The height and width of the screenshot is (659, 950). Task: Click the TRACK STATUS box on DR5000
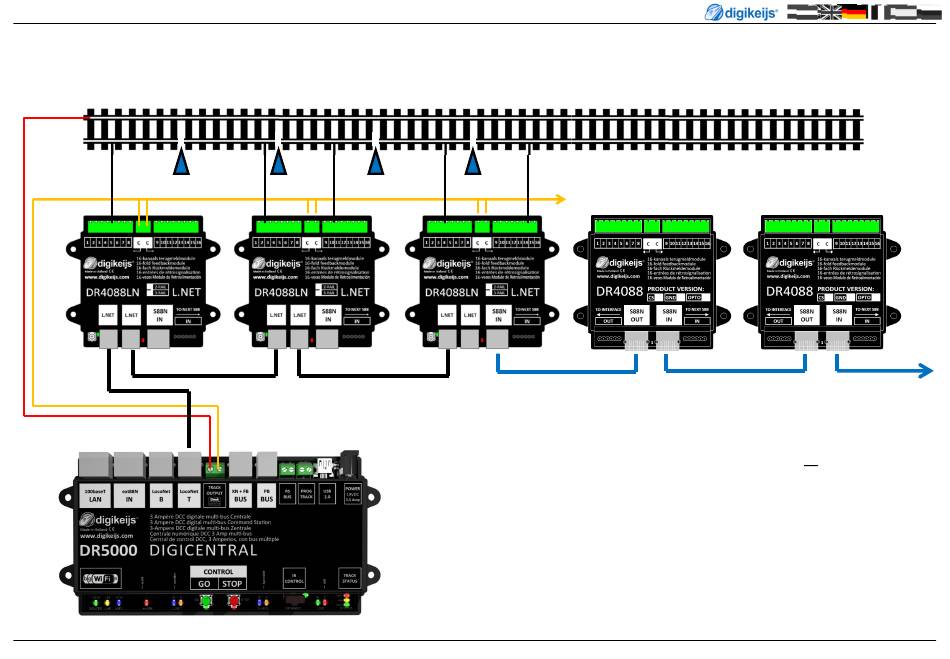(x=350, y=578)
